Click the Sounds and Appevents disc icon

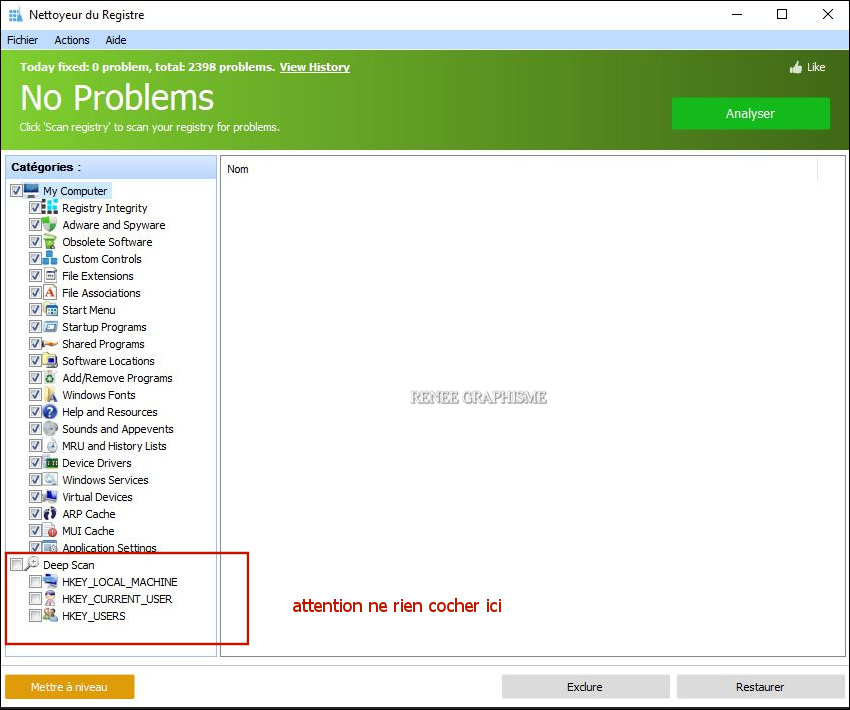pos(50,429)
